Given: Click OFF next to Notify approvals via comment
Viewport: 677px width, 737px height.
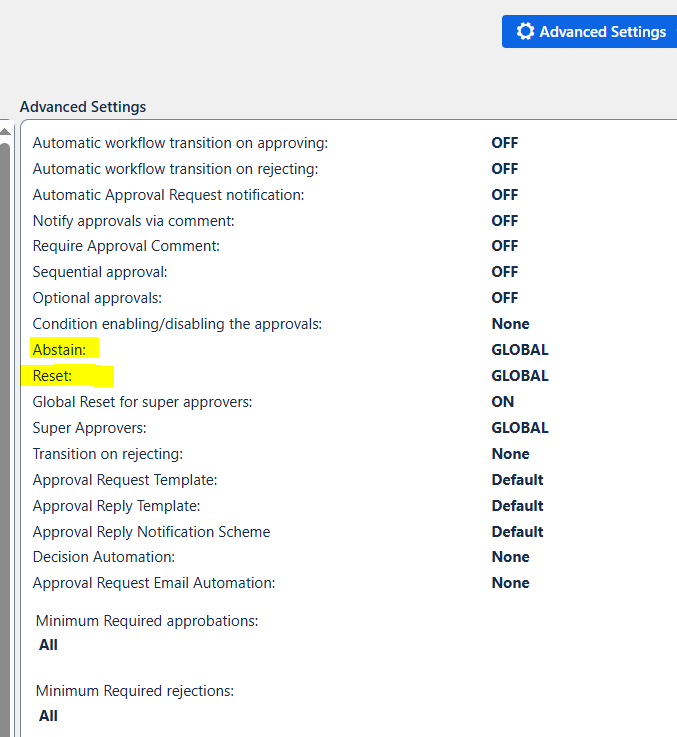Looking at the screenshot, I should click(504, 221).
